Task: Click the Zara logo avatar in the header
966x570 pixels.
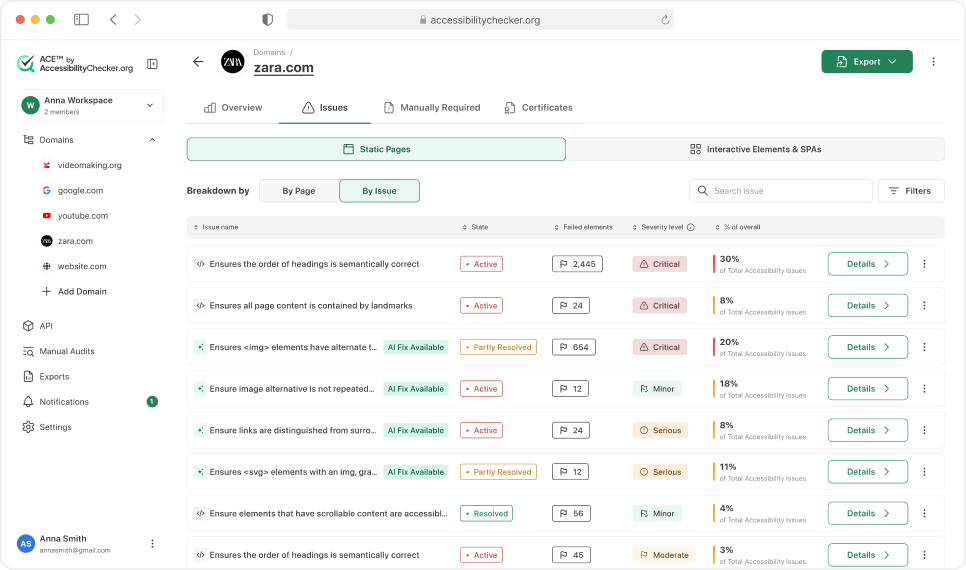Action: coord(233,62)
